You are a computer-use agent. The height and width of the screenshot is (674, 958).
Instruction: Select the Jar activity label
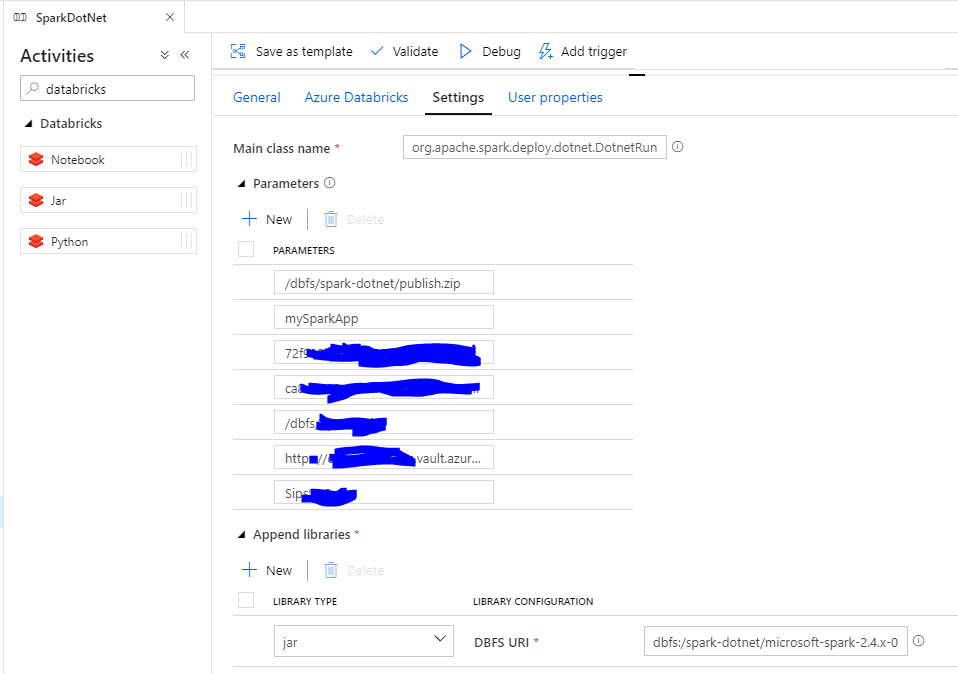[x=58, y=200]
